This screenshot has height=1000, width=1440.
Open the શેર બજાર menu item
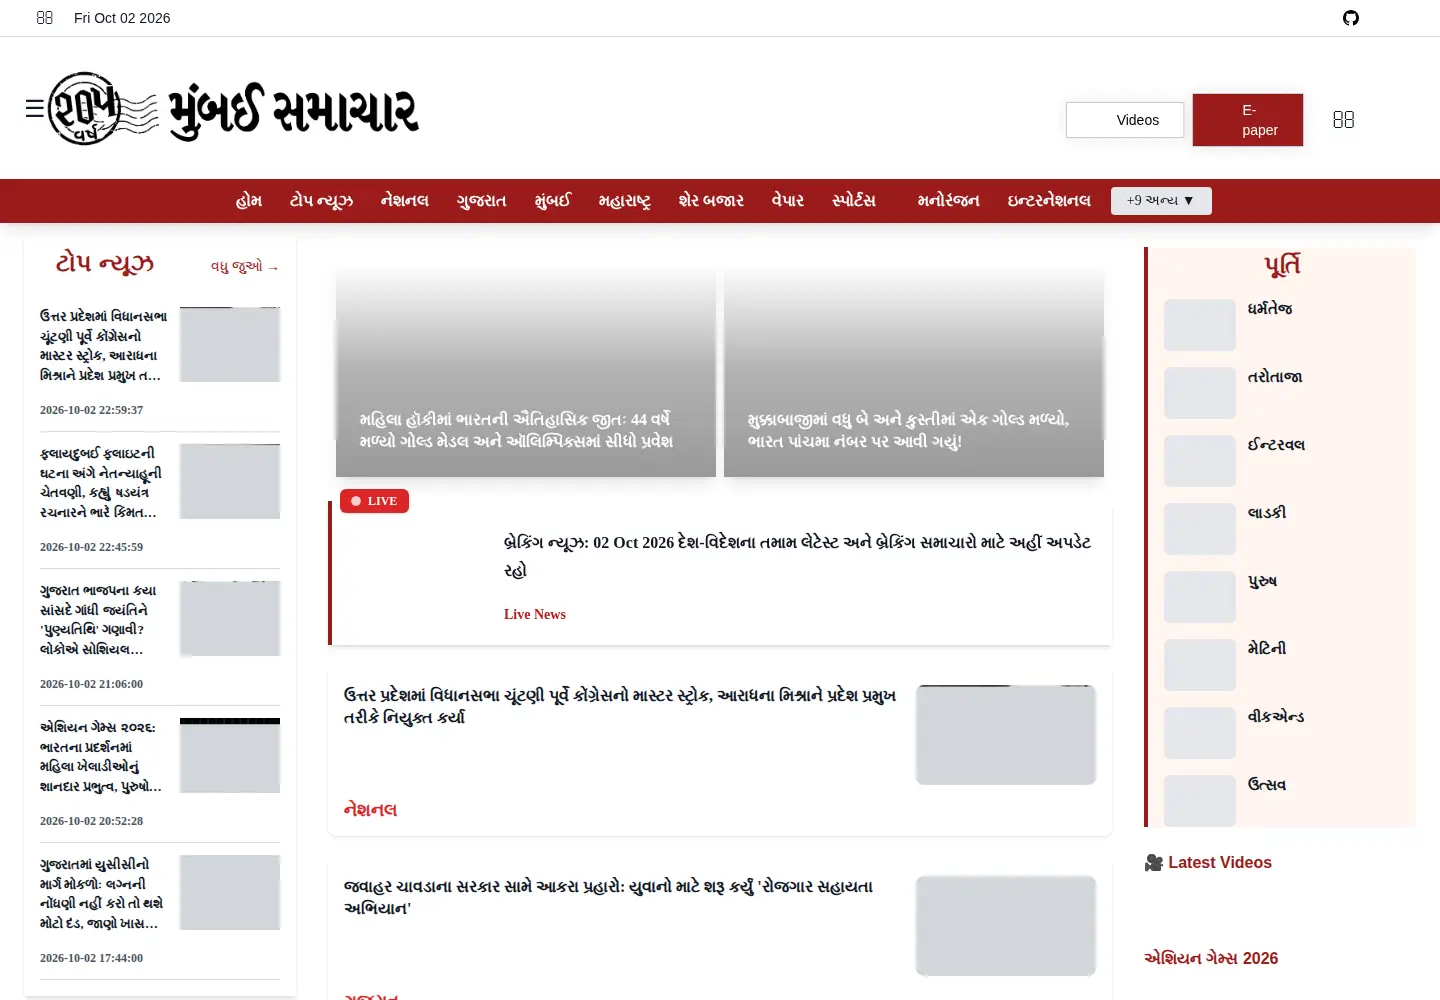711,201
